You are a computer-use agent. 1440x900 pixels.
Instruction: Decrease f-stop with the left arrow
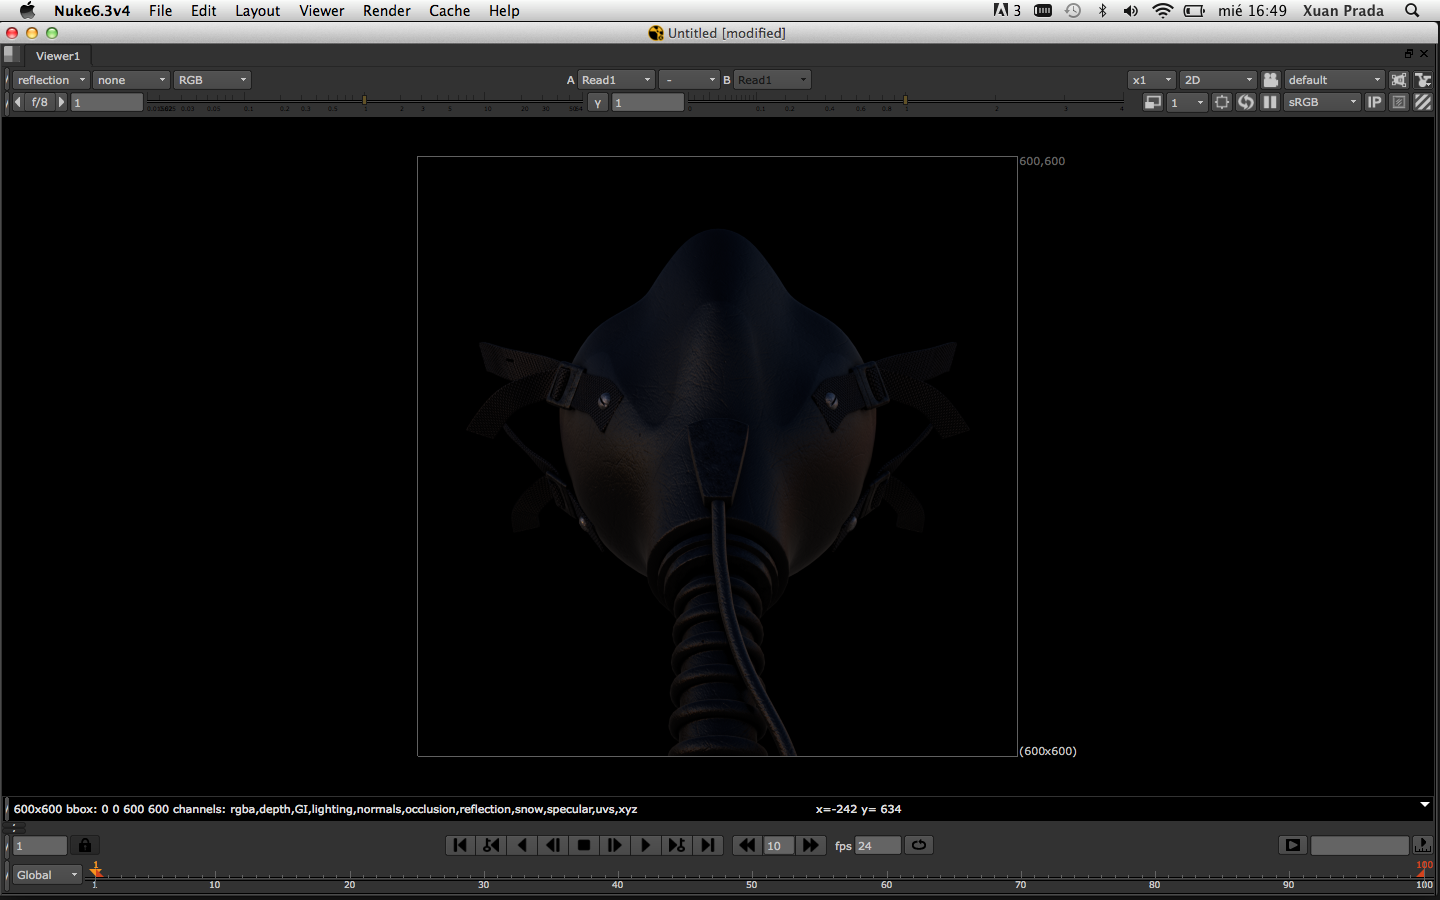(18, 102)
